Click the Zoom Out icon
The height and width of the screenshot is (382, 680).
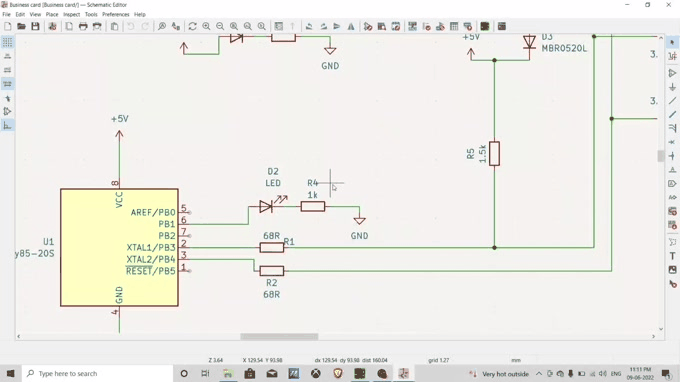pos(220,26)
